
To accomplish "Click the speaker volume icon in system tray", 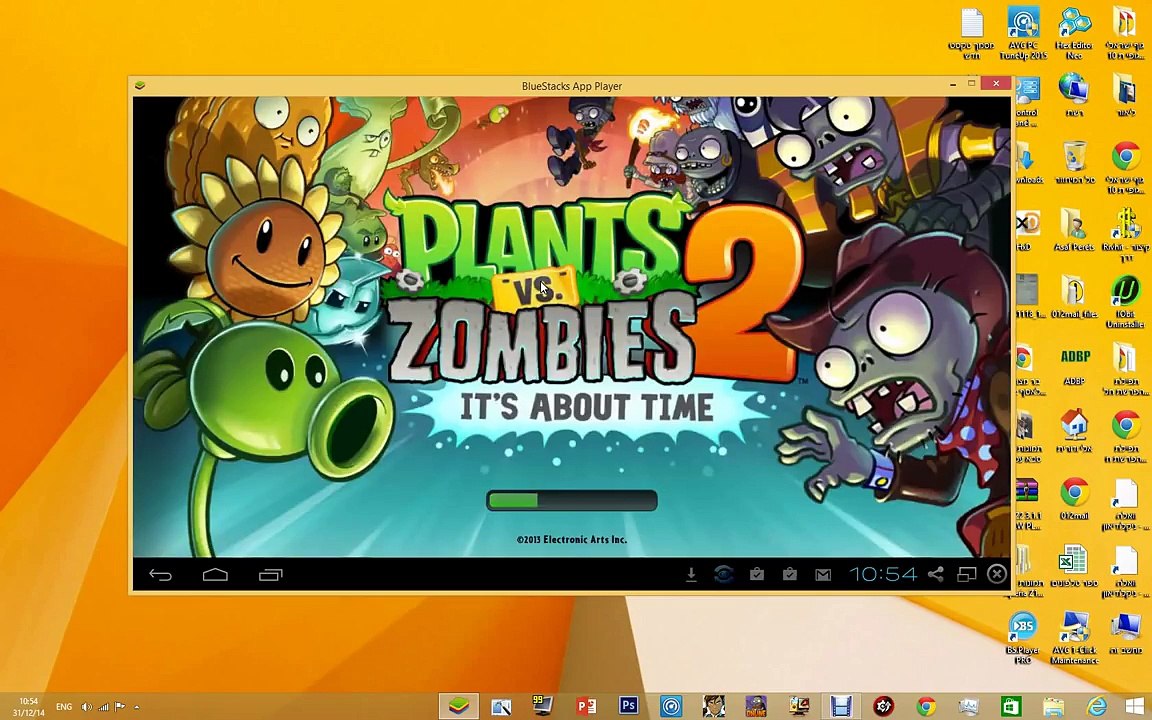I will pos(86,707).
